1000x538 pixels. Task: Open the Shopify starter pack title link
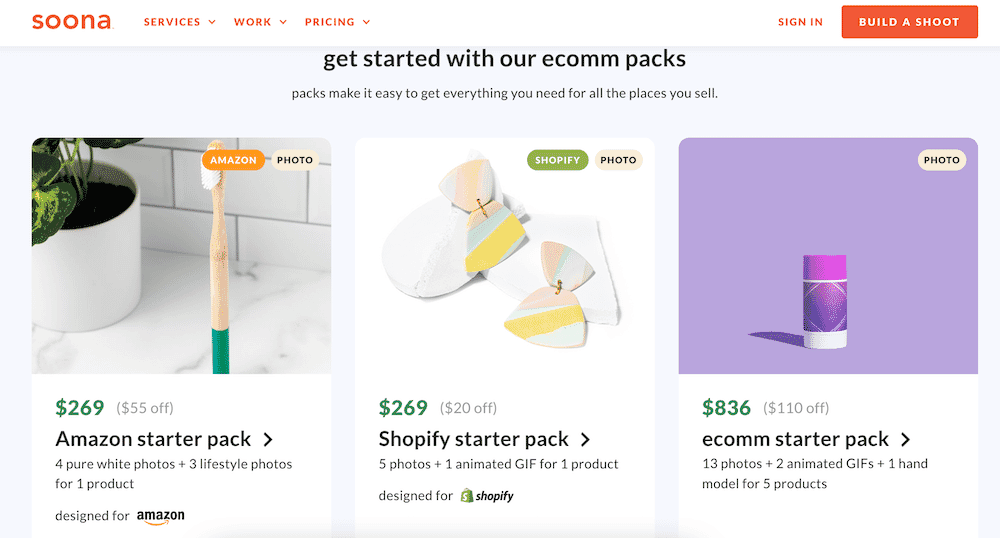[x=474, y=439]
